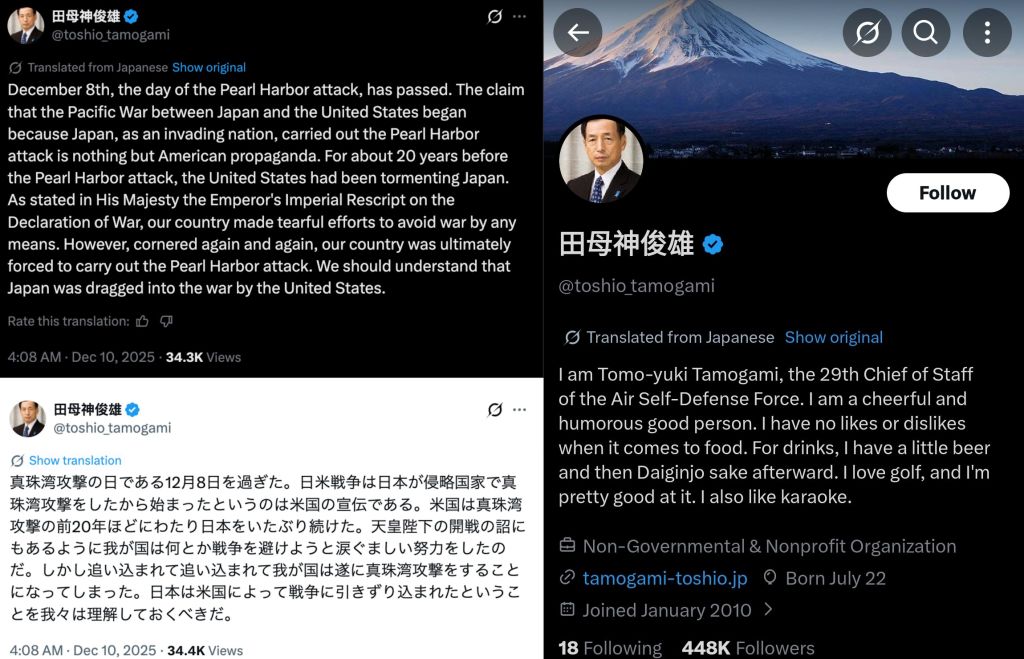View the 448K Followers list
The width and height of the screenshot is (1024, 659).
[x=748, y=648]
